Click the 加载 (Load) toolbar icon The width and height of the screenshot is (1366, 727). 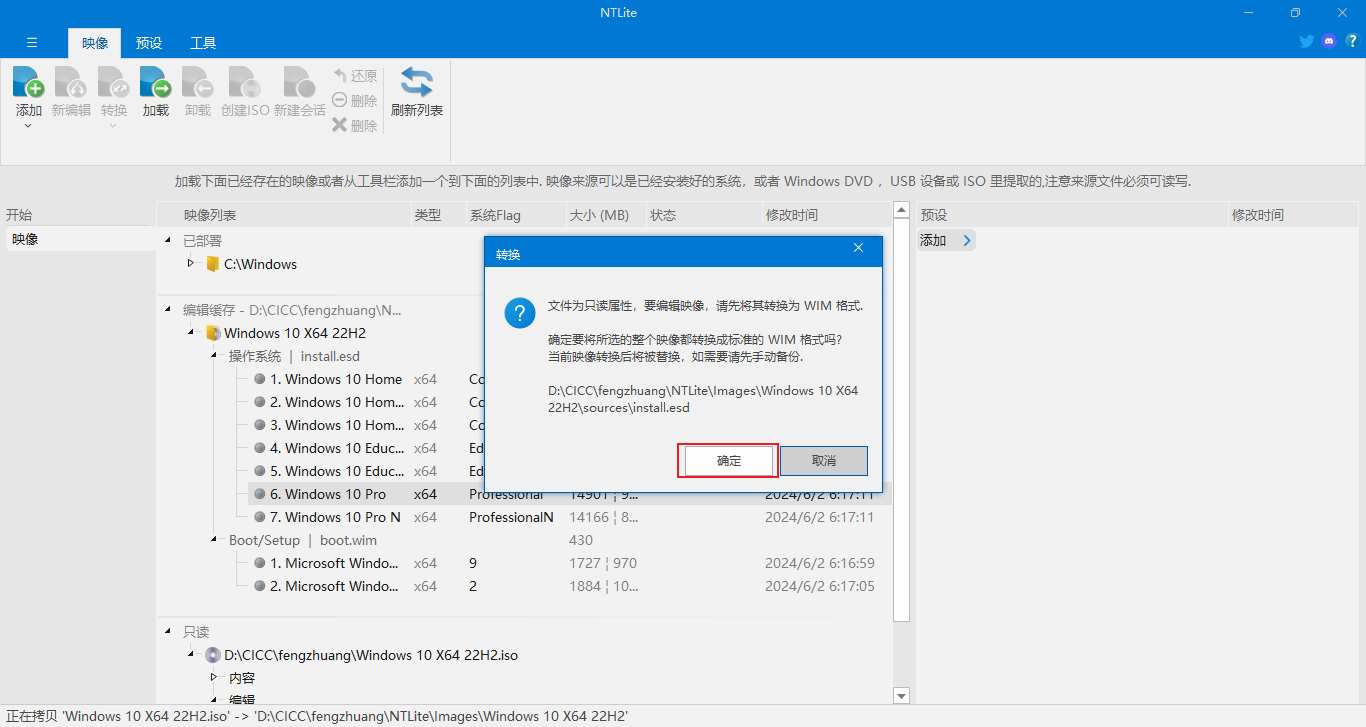[x=155, y=82]
